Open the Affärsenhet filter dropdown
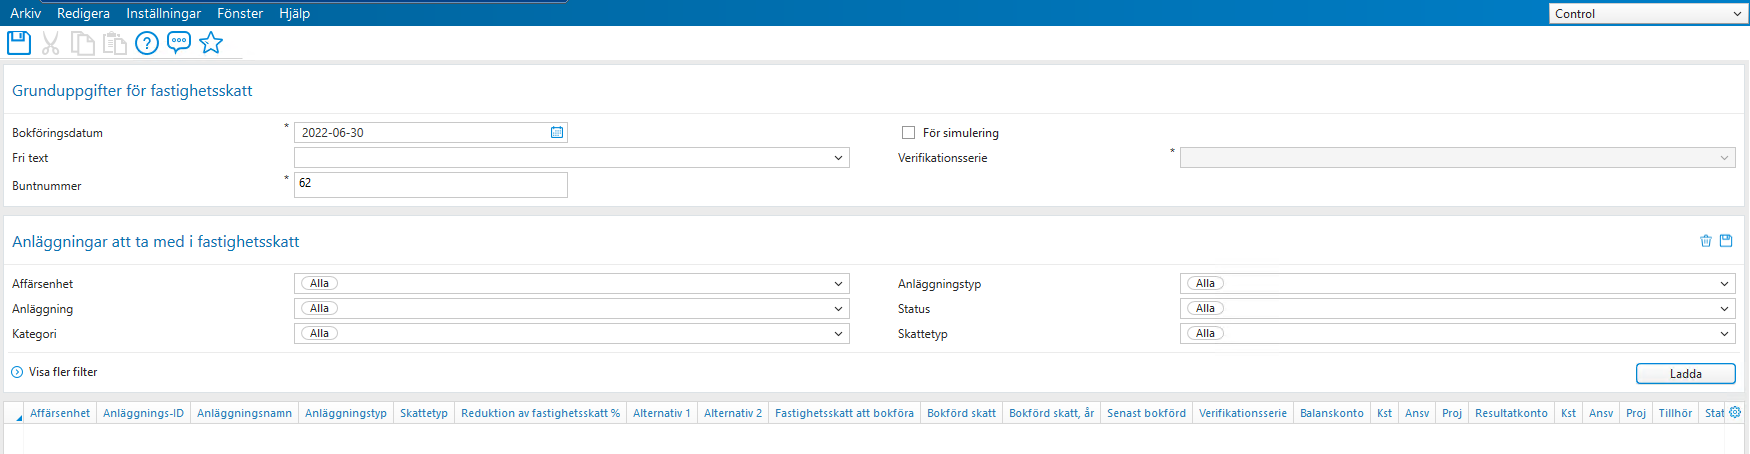 (838, 284)
